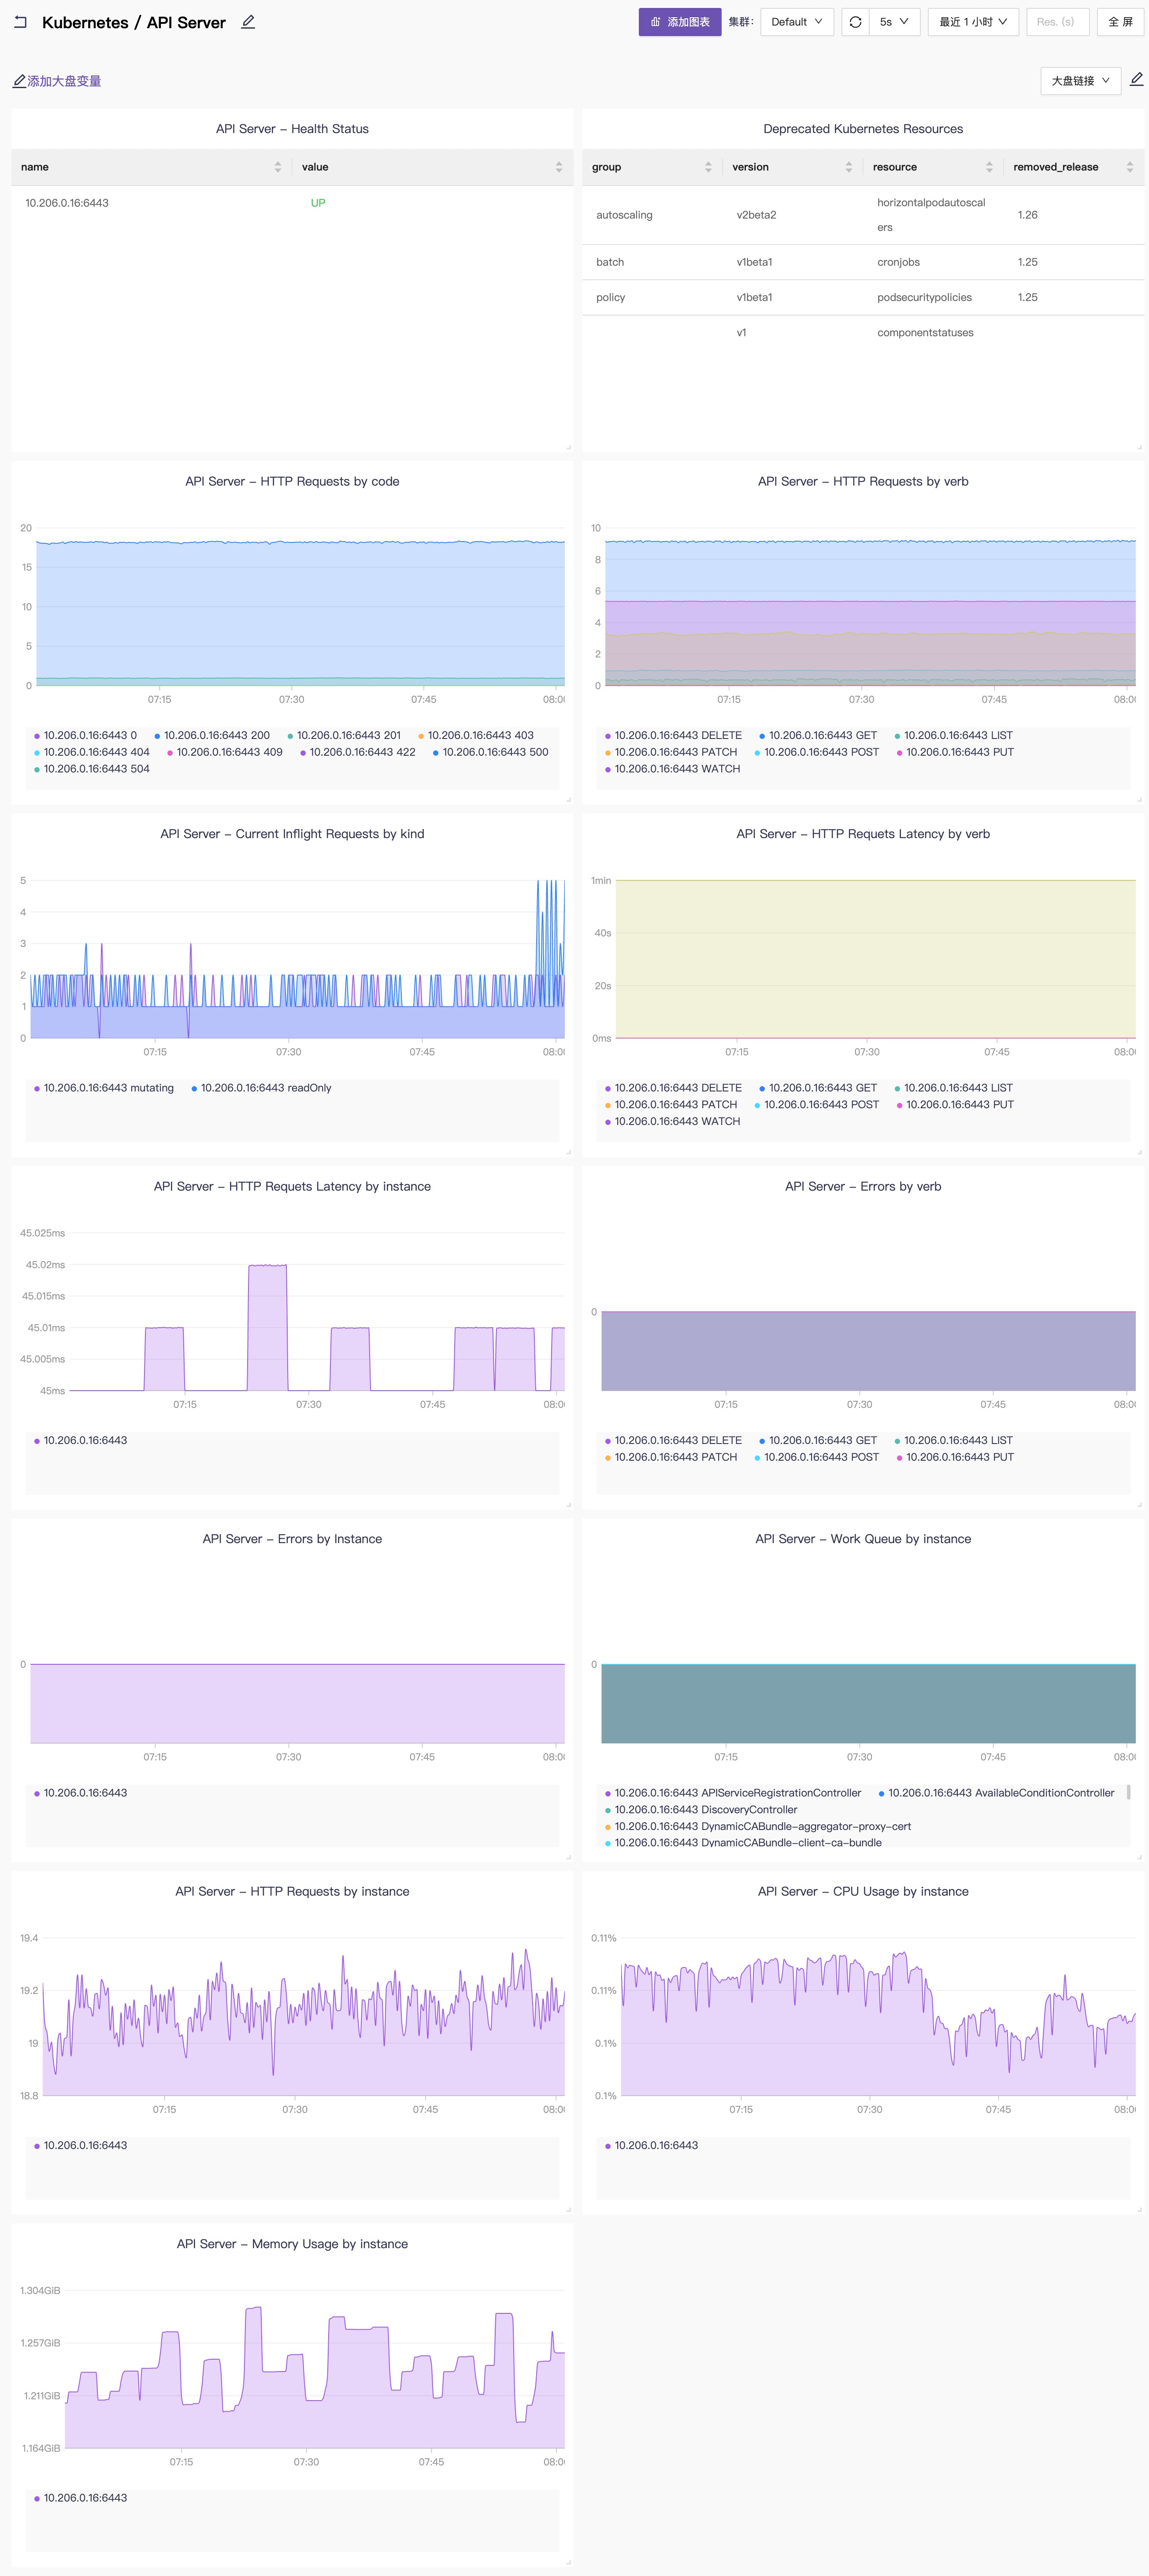Open the 5s refresh interval dropdown
The height and width of the screenshot is (2576, 1149).
coord(894,21)
